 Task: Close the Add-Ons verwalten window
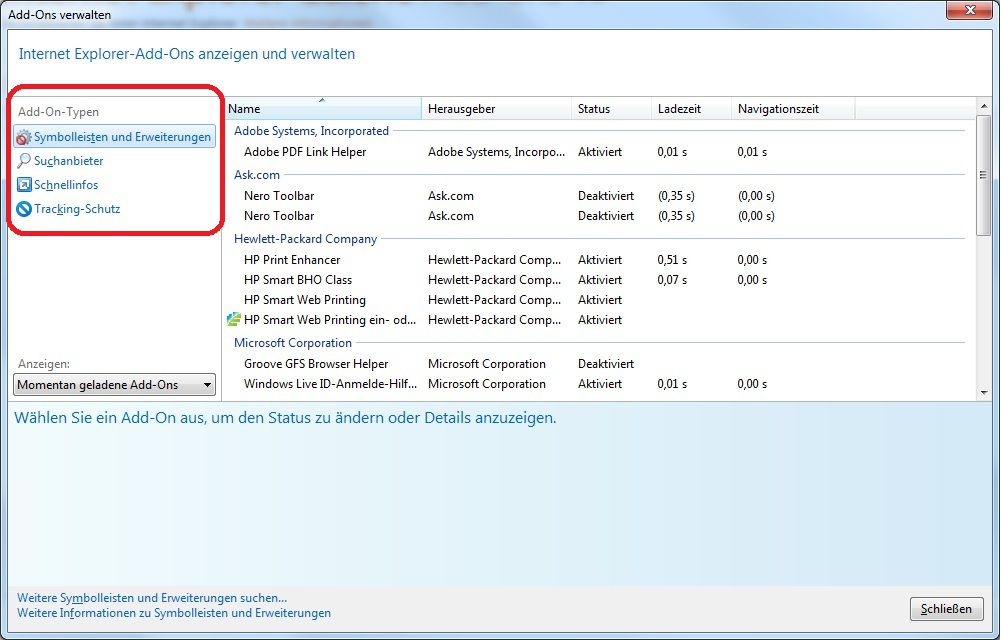[x=969, y=10]
